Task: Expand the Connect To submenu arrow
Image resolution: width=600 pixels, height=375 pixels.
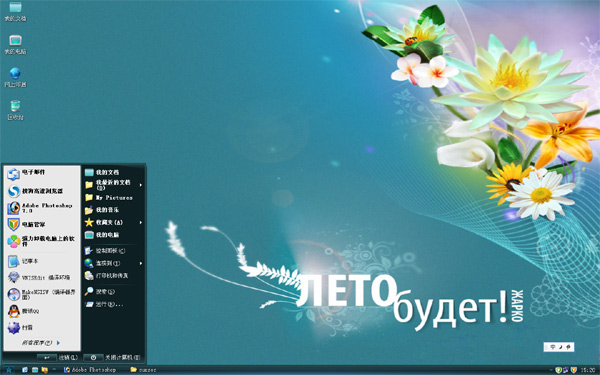Action: (141, 263)
